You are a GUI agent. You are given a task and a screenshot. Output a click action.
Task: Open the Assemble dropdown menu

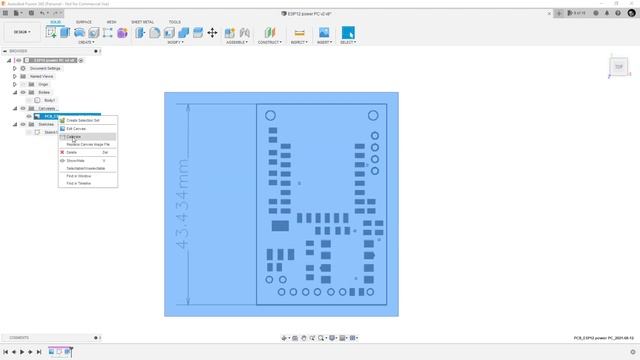237,42
